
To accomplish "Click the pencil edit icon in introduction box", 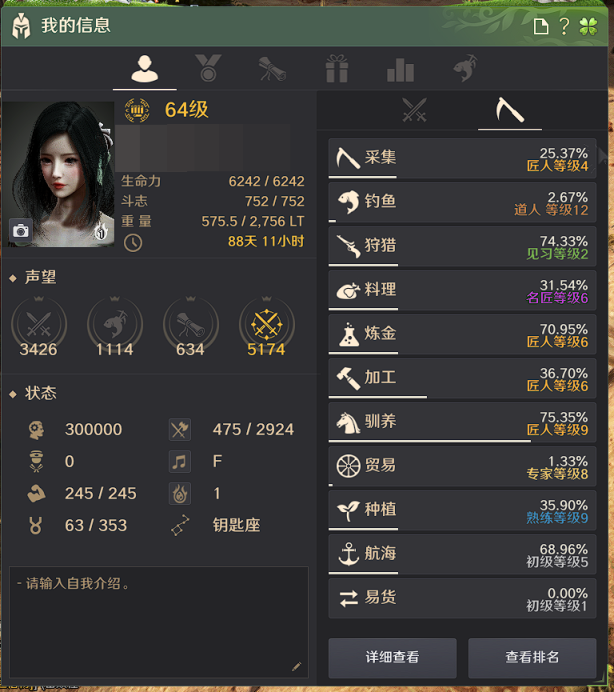I will 297,666.
